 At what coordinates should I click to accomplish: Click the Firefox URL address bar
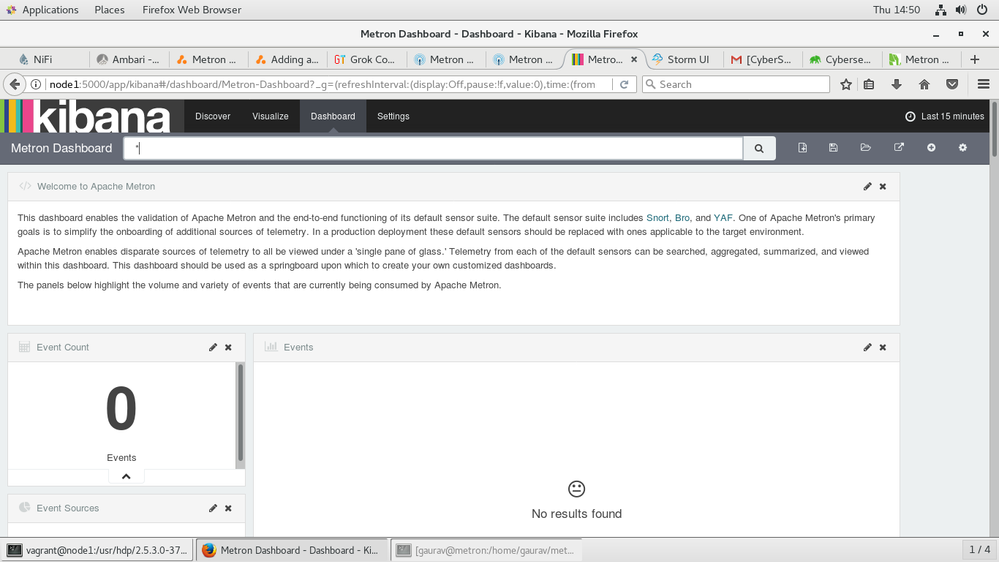tap(322, 84)
